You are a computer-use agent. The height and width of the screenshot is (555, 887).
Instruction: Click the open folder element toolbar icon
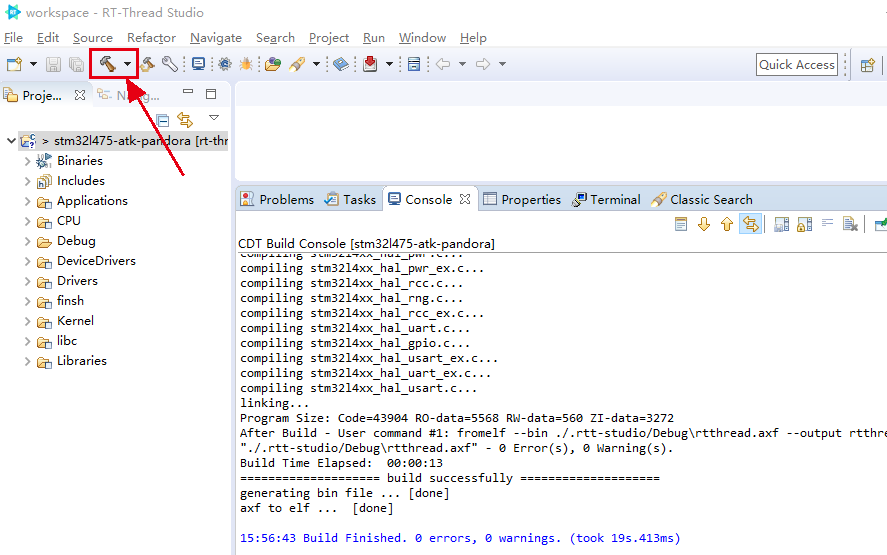click(x=273, y=64)
